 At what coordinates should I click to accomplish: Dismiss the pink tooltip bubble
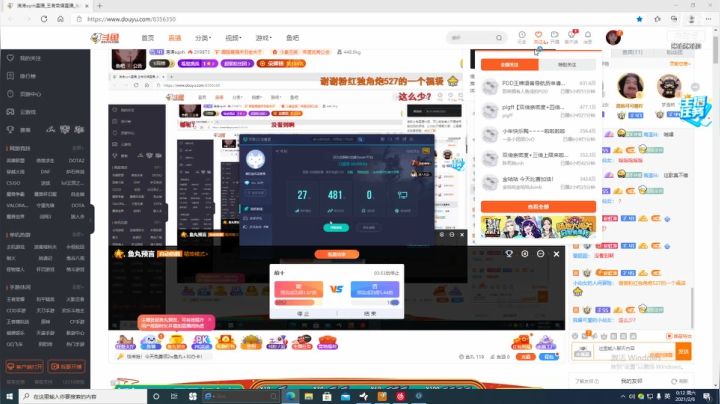pyautogui.click(x=210, y=319)
